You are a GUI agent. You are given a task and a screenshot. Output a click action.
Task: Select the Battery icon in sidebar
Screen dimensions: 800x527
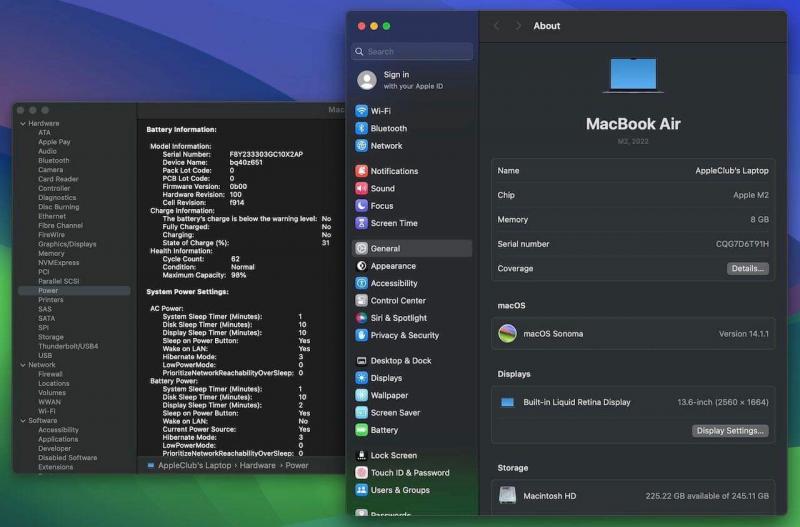point(361,430)
